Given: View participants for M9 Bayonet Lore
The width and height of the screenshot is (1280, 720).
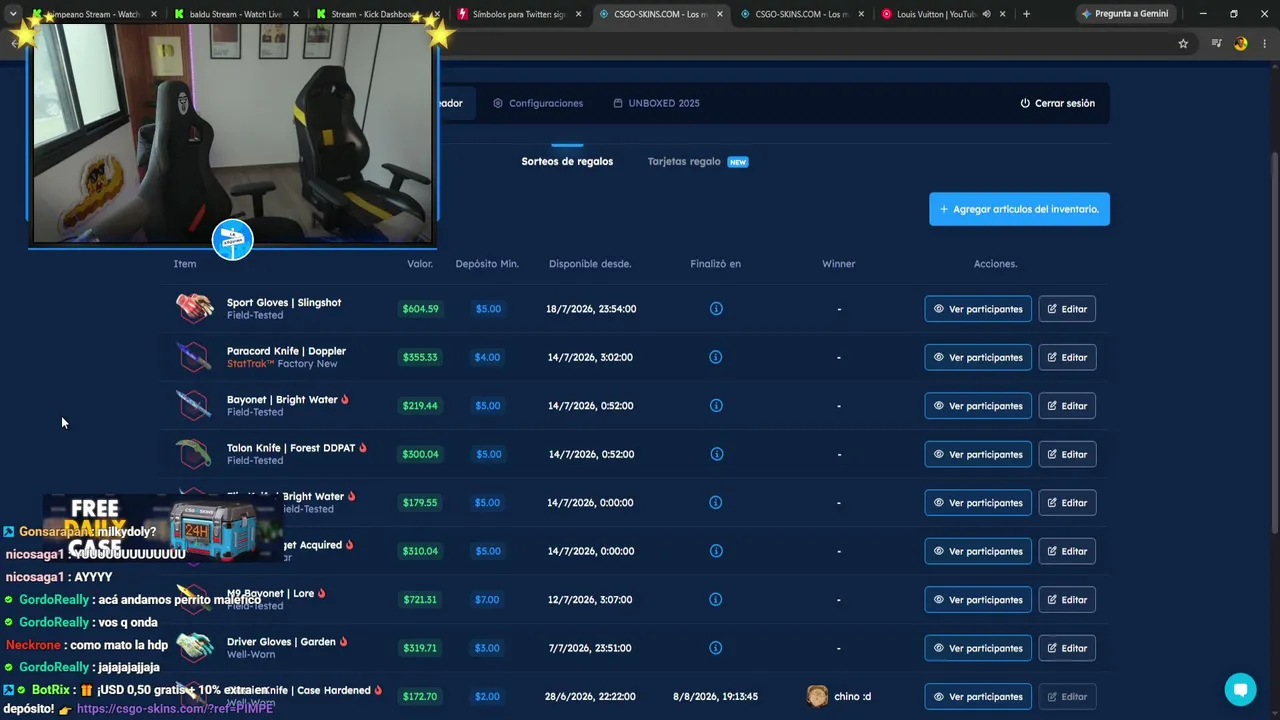Looking at the screenshot, I should pos(978,600).
